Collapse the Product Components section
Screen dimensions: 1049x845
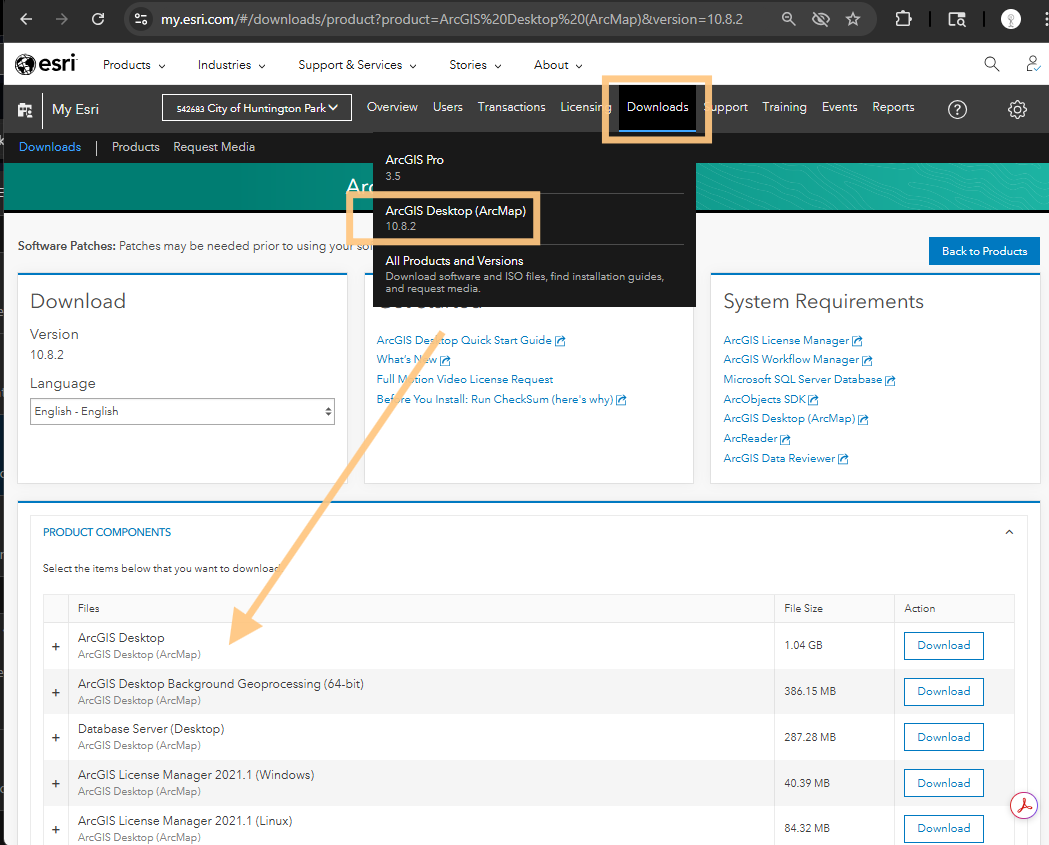pyautogui.click(x=1009, y=532)
